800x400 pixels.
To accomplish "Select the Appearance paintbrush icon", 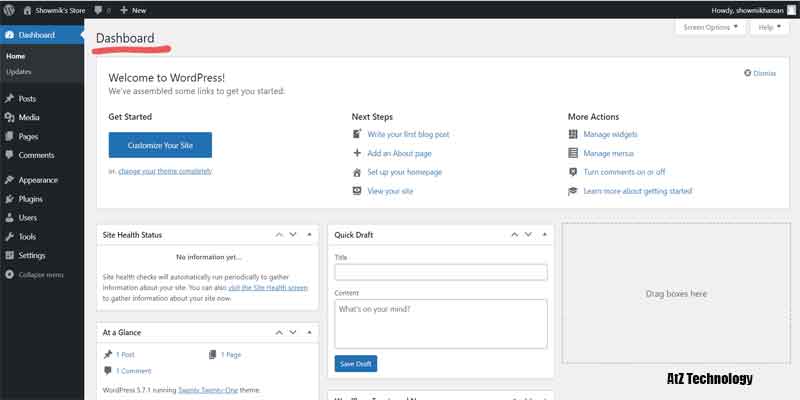I will click(x=9, y=180).
